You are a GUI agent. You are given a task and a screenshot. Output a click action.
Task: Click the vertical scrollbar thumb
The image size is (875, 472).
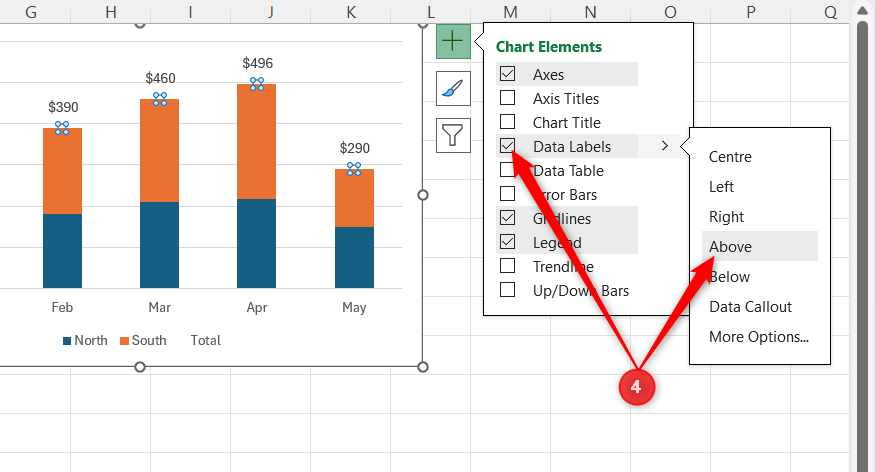(x=862, y=245)
